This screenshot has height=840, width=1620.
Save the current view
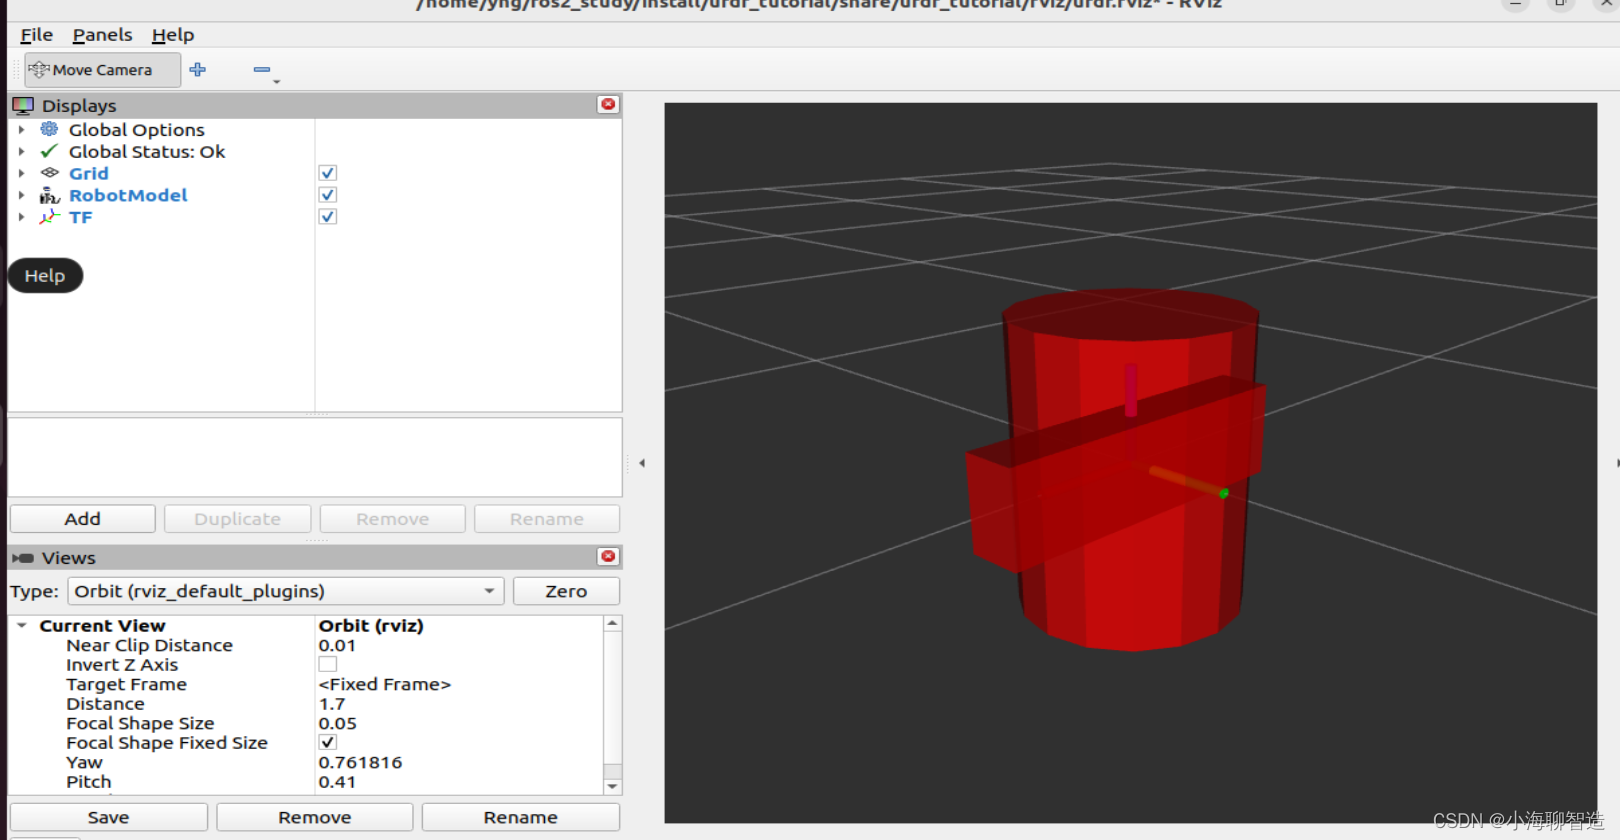109,817
